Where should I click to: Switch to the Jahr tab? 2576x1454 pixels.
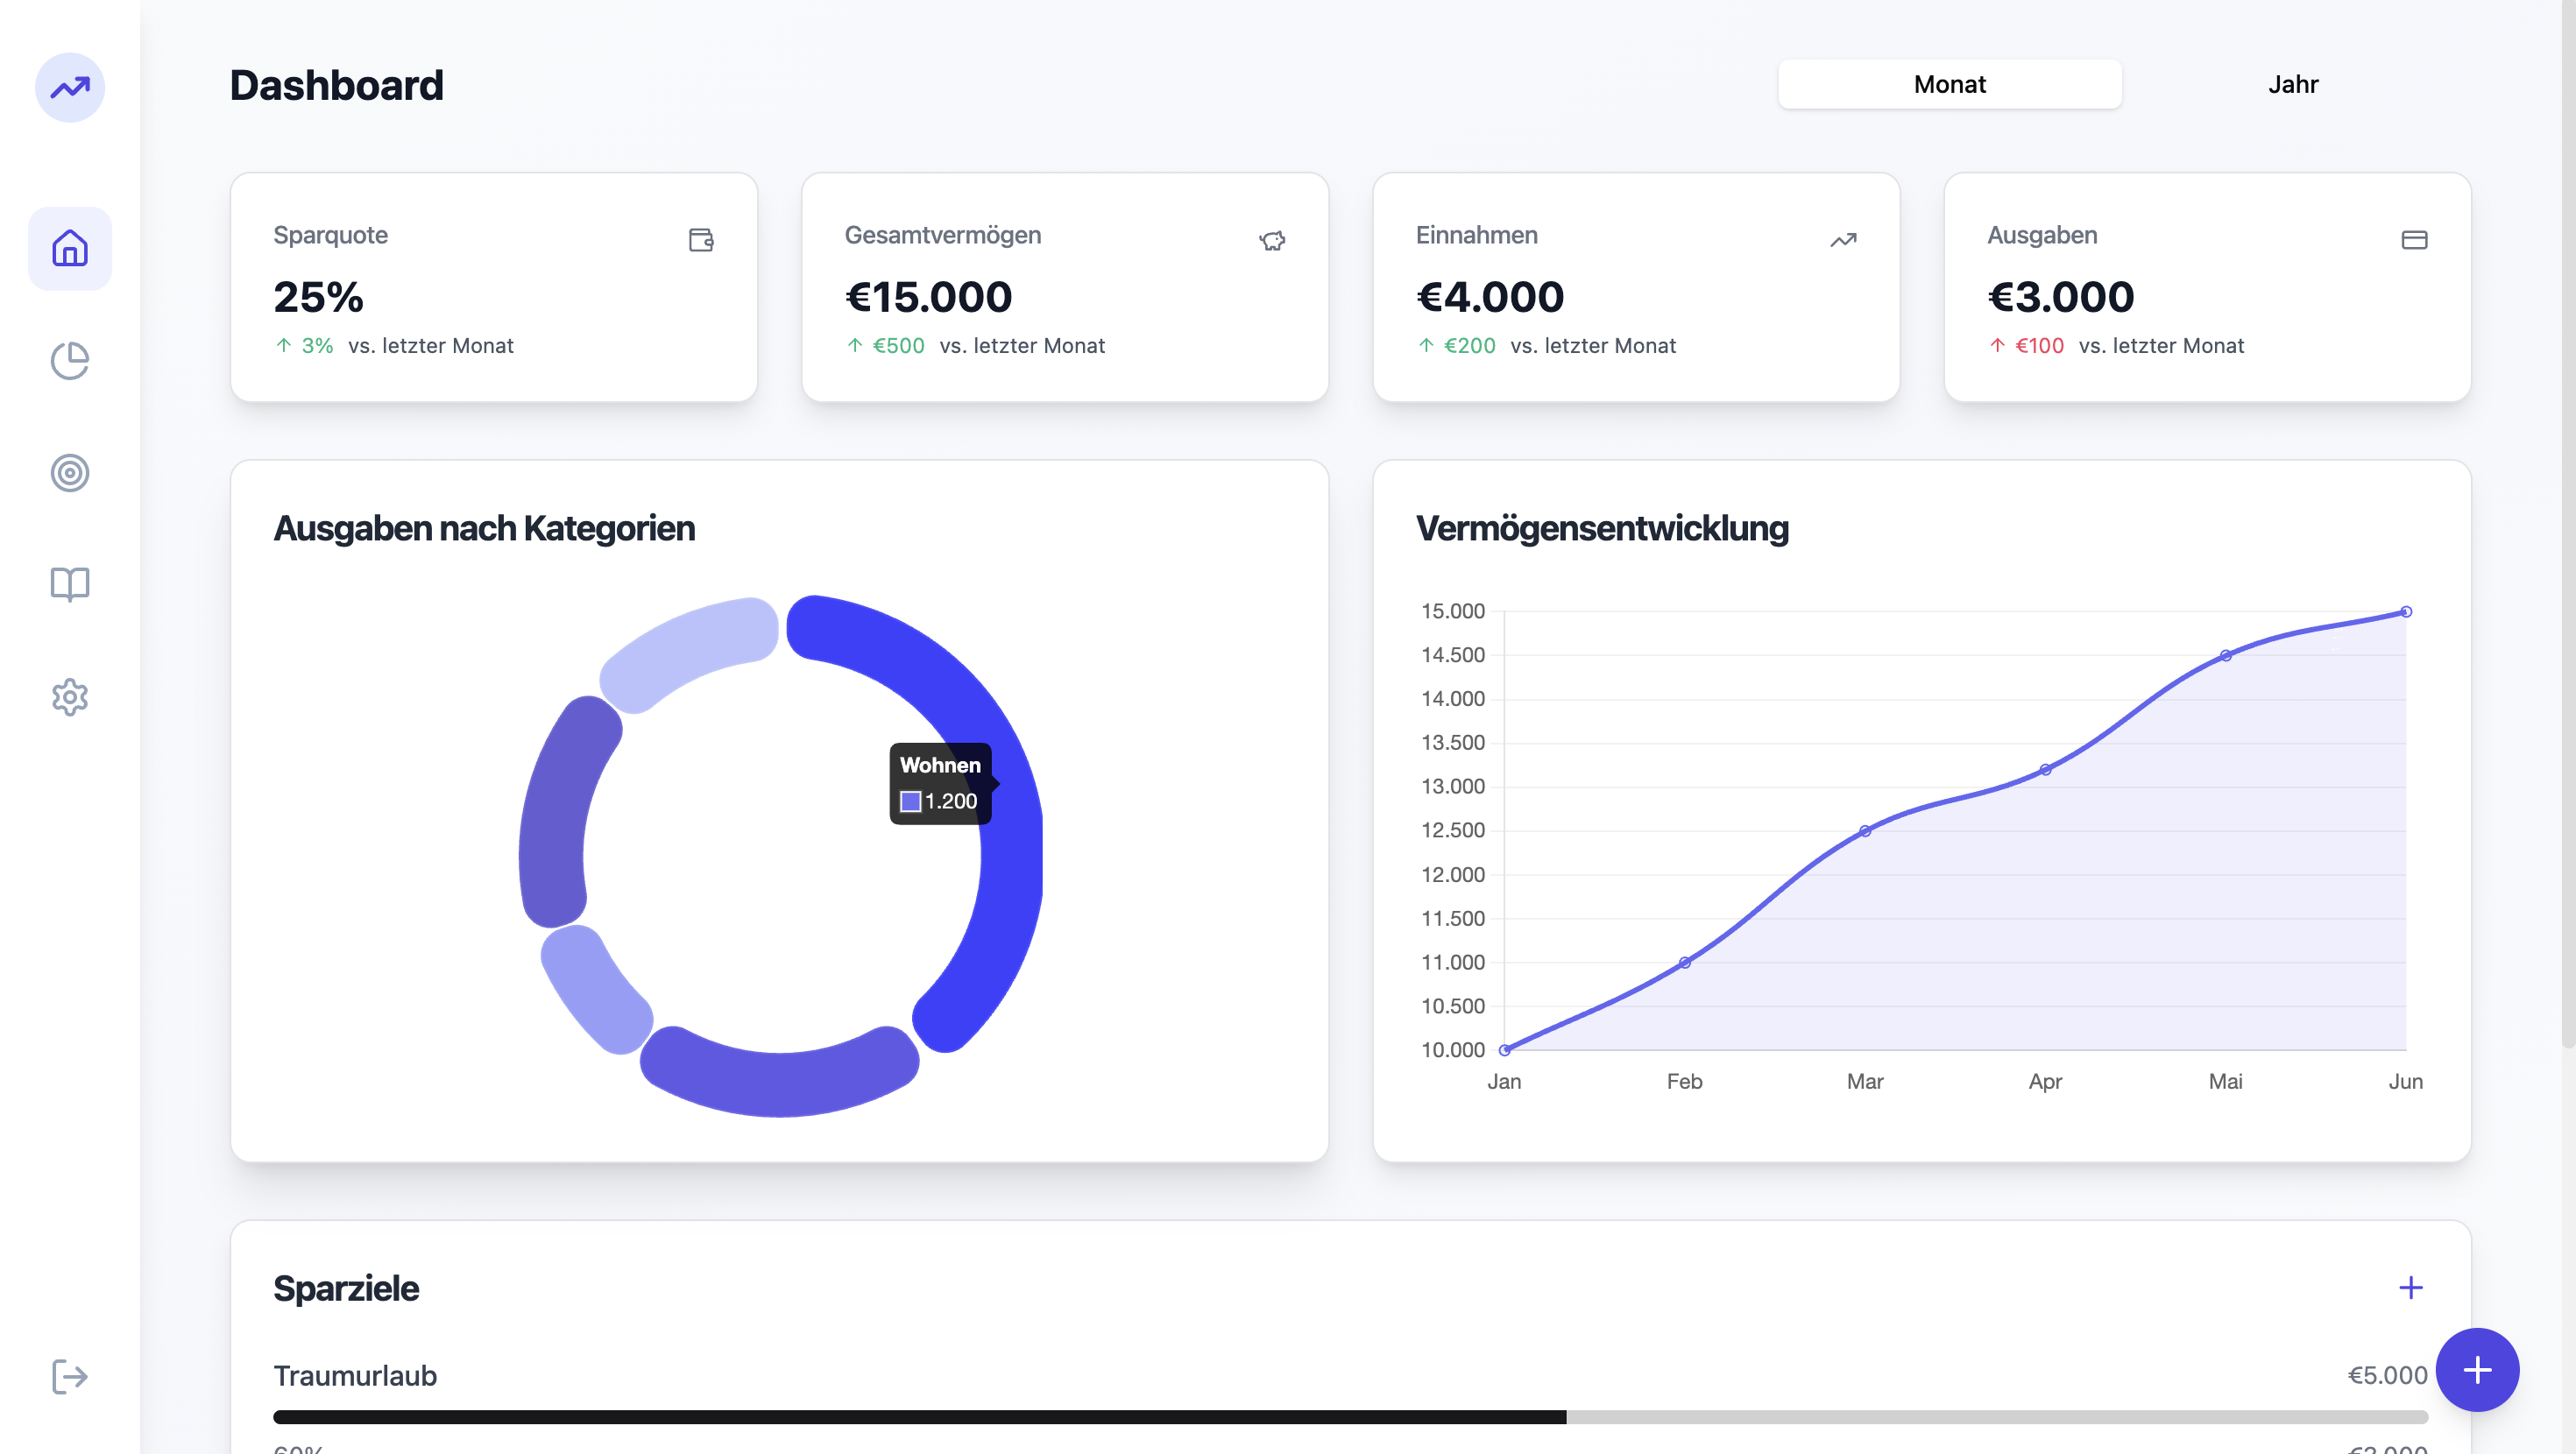(x=2292, y=84)
